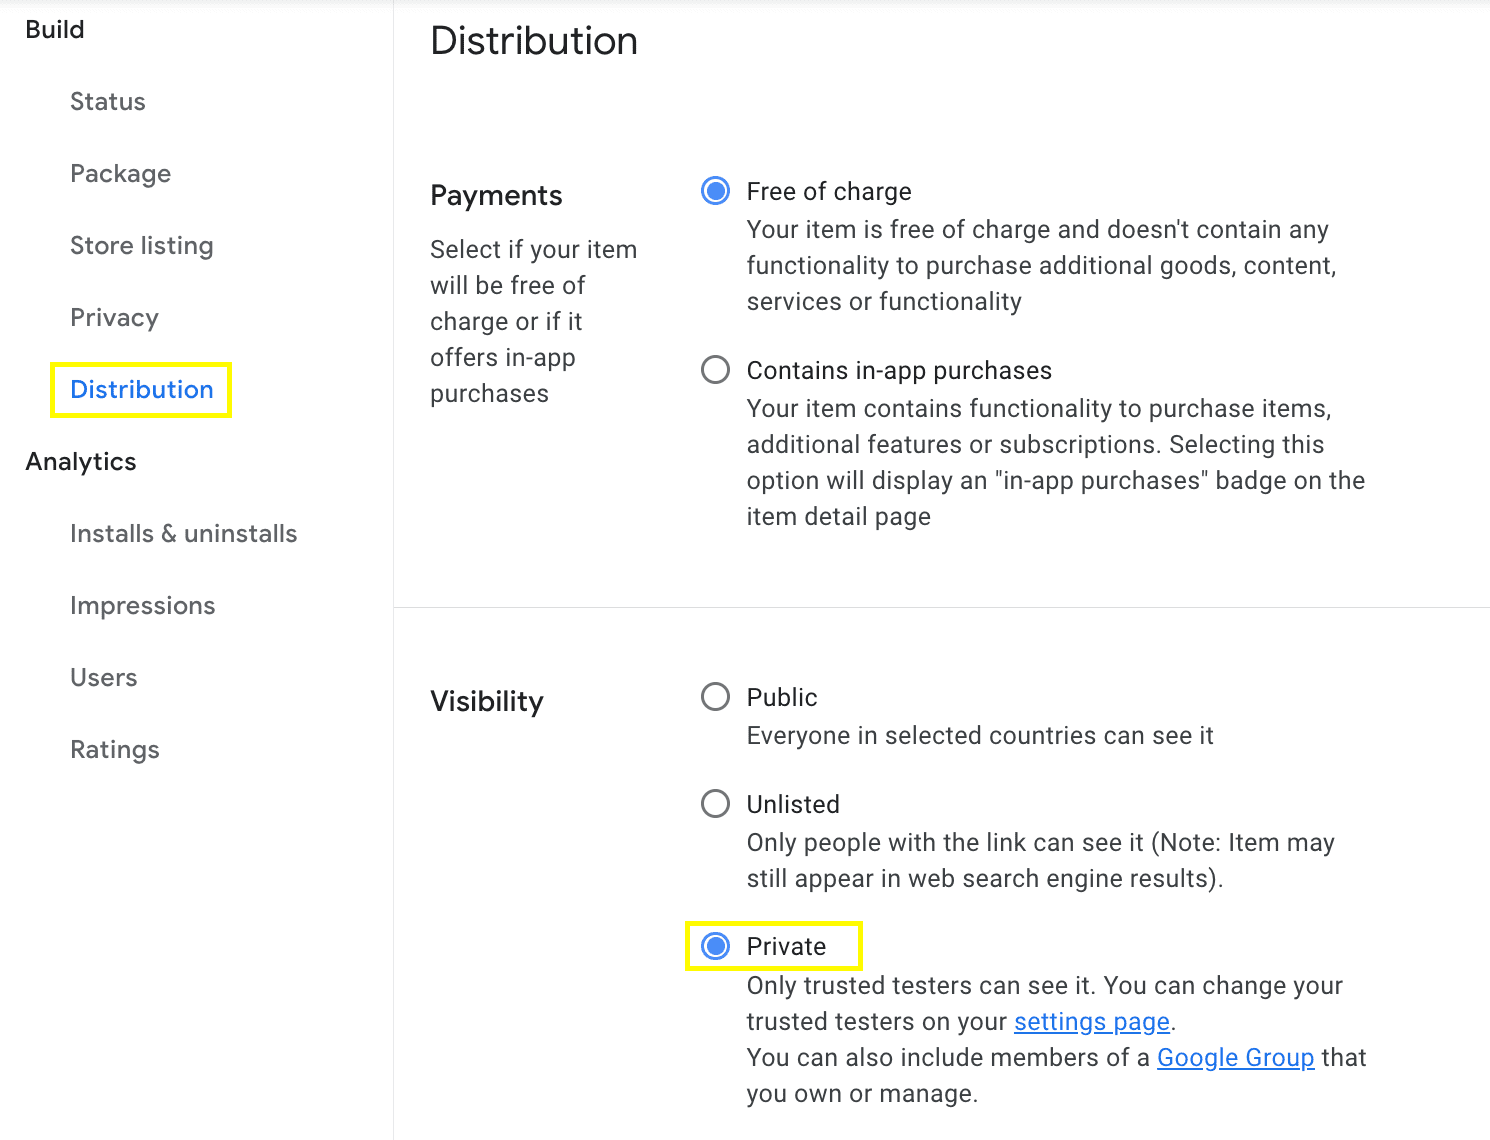The width and height of the screenshot is (1490, 1140).
Task: Open the Impressions analytics page
Action: tap(142, 605)
